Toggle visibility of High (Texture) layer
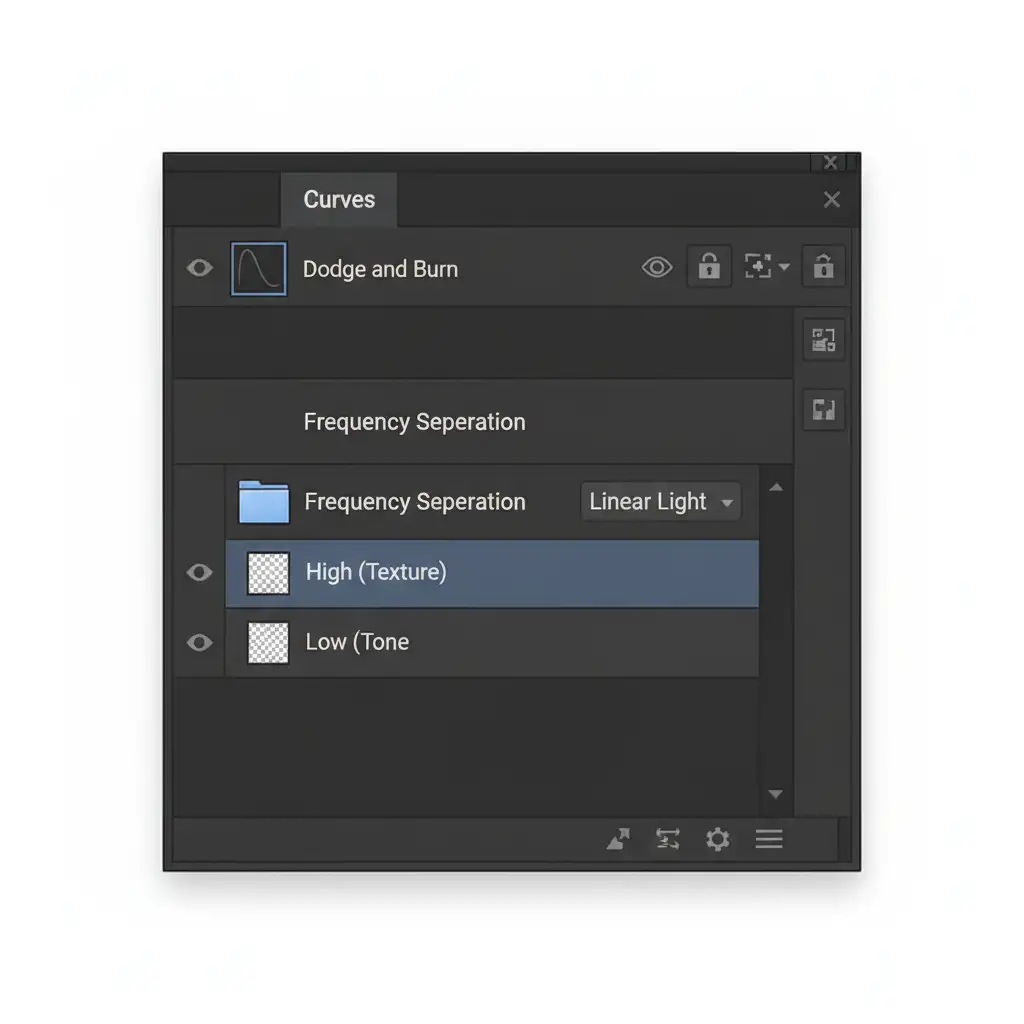This screenshot has height=1024, width=1024. [x=200, y=572]
